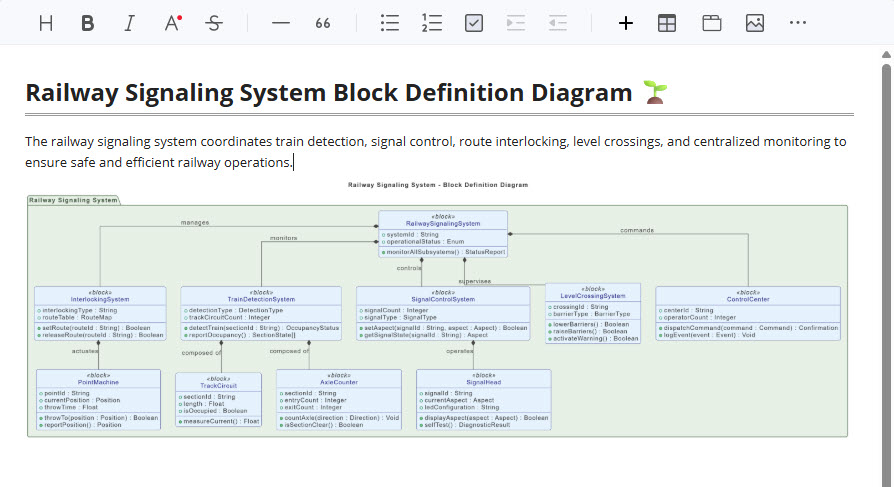Toggle bold formatting
The image size is (894, 487).
coord(87,23)
